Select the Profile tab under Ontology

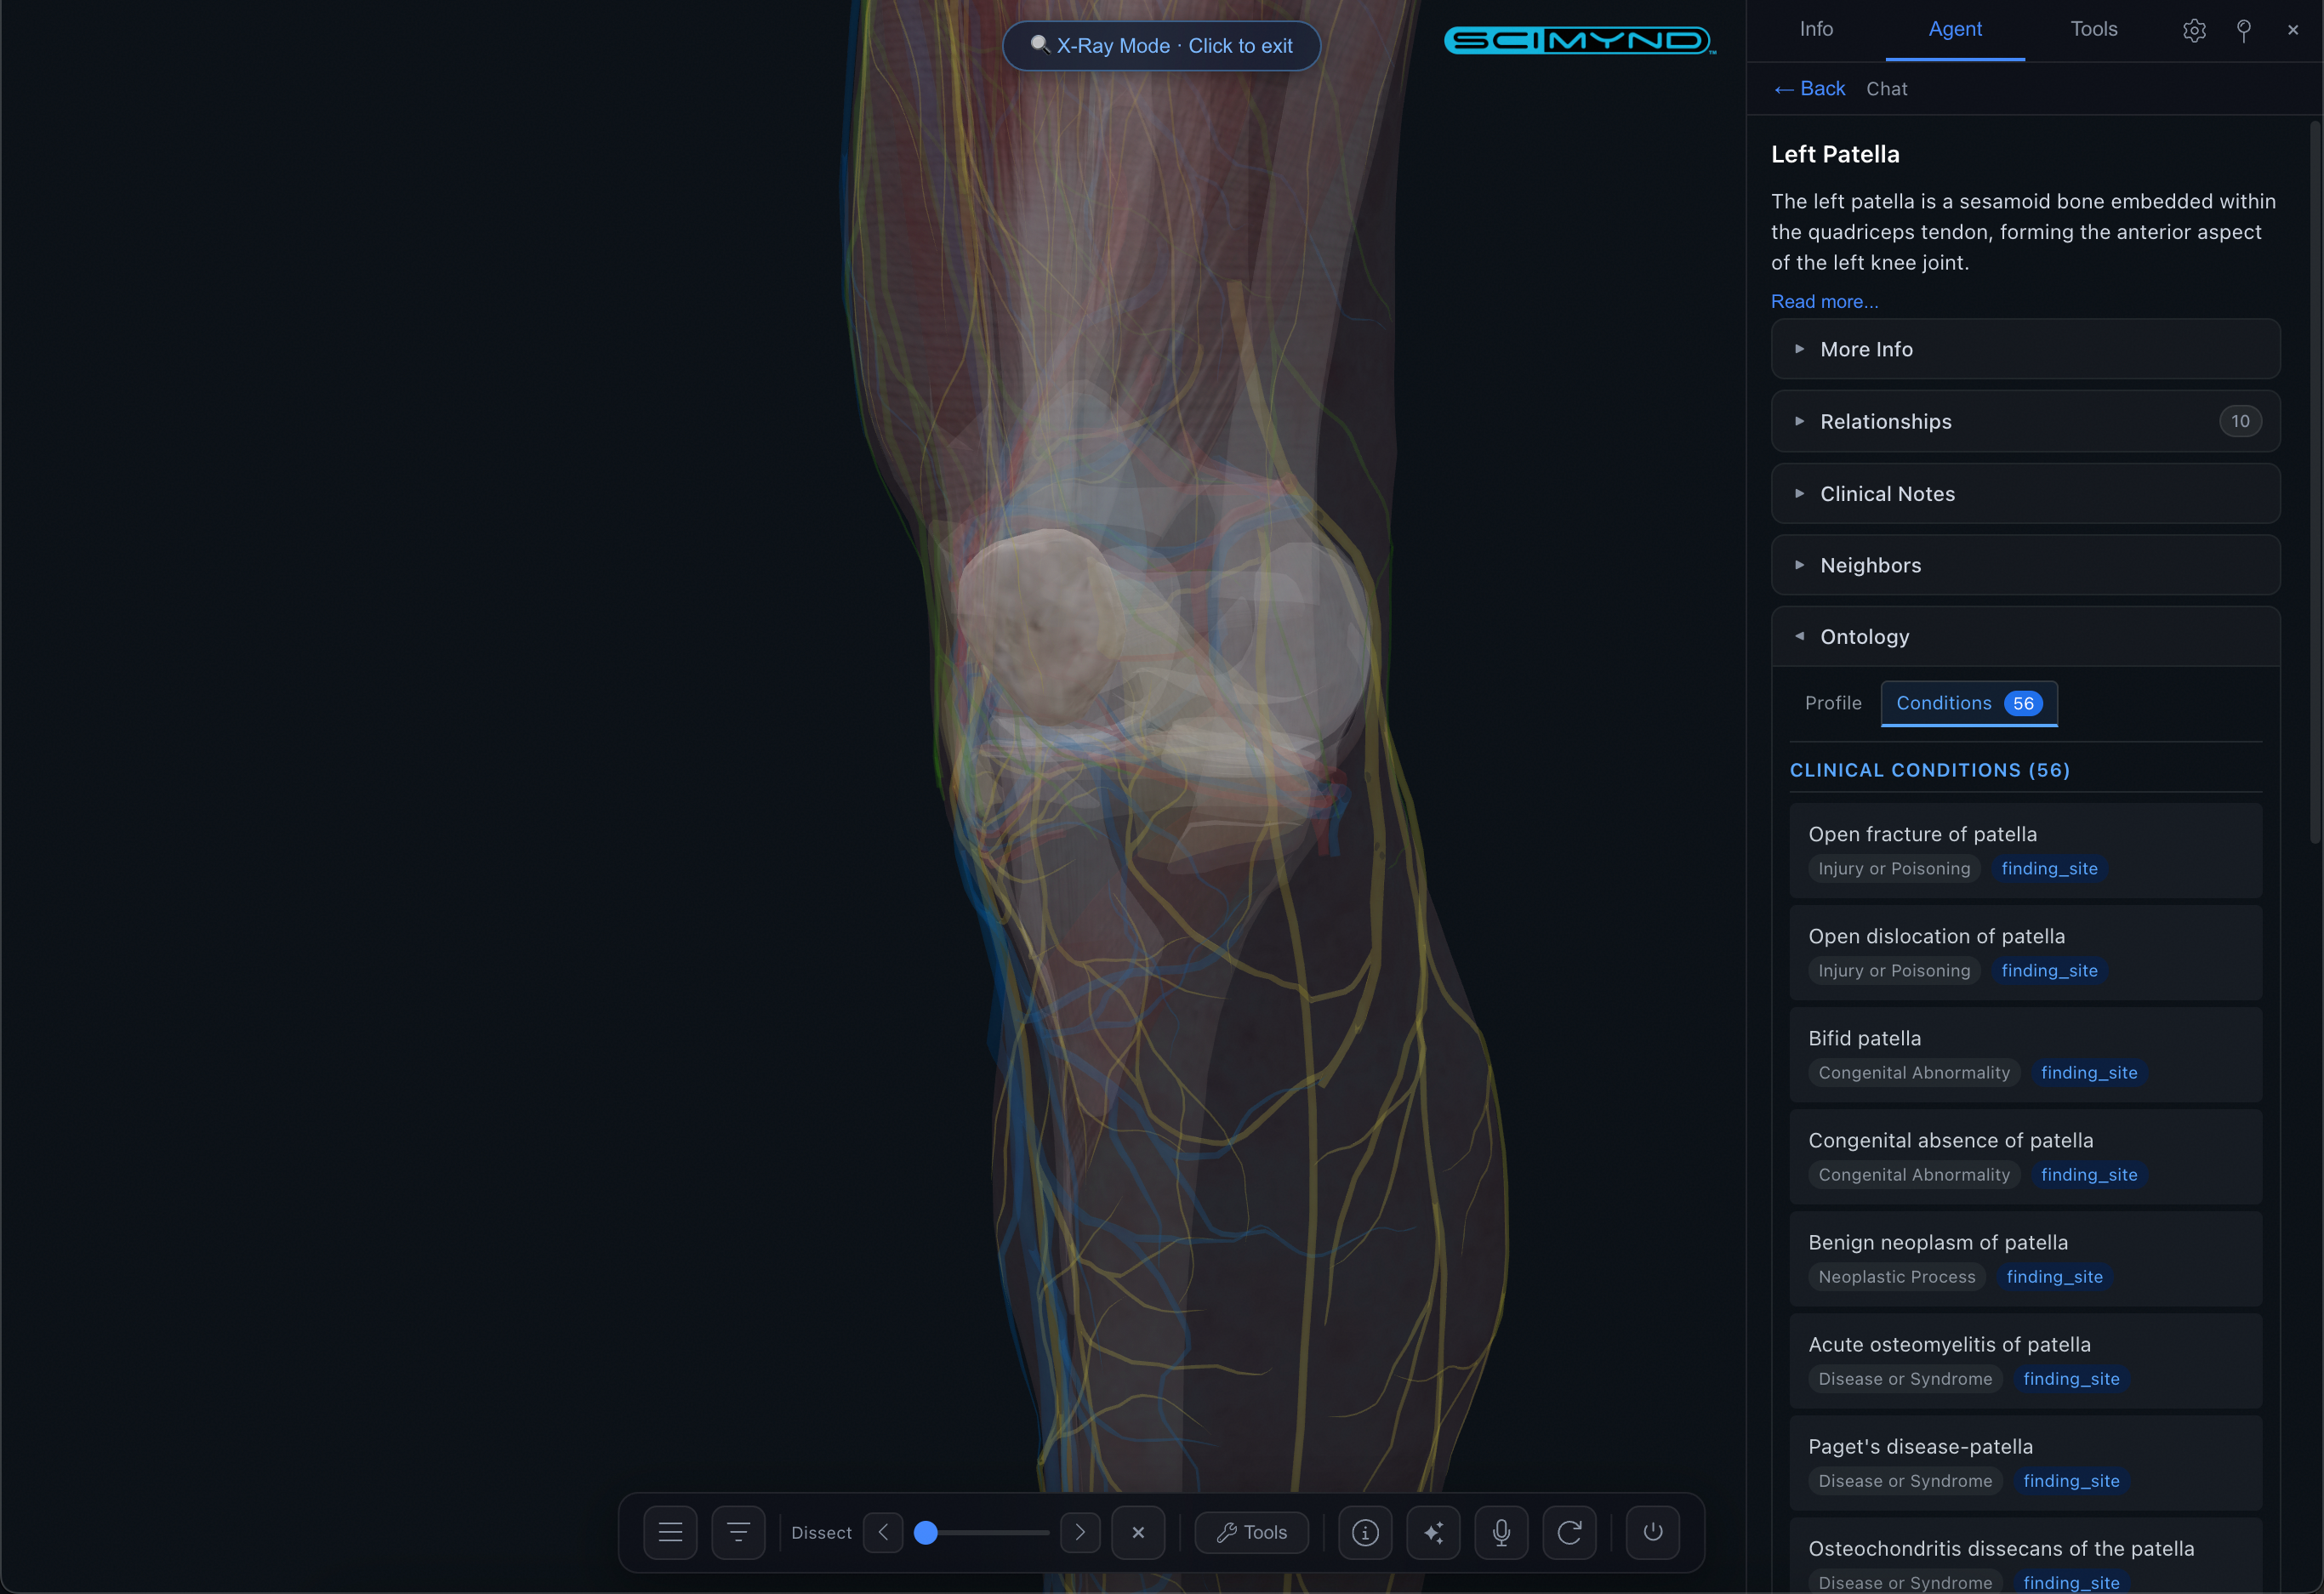point(1833,703)
